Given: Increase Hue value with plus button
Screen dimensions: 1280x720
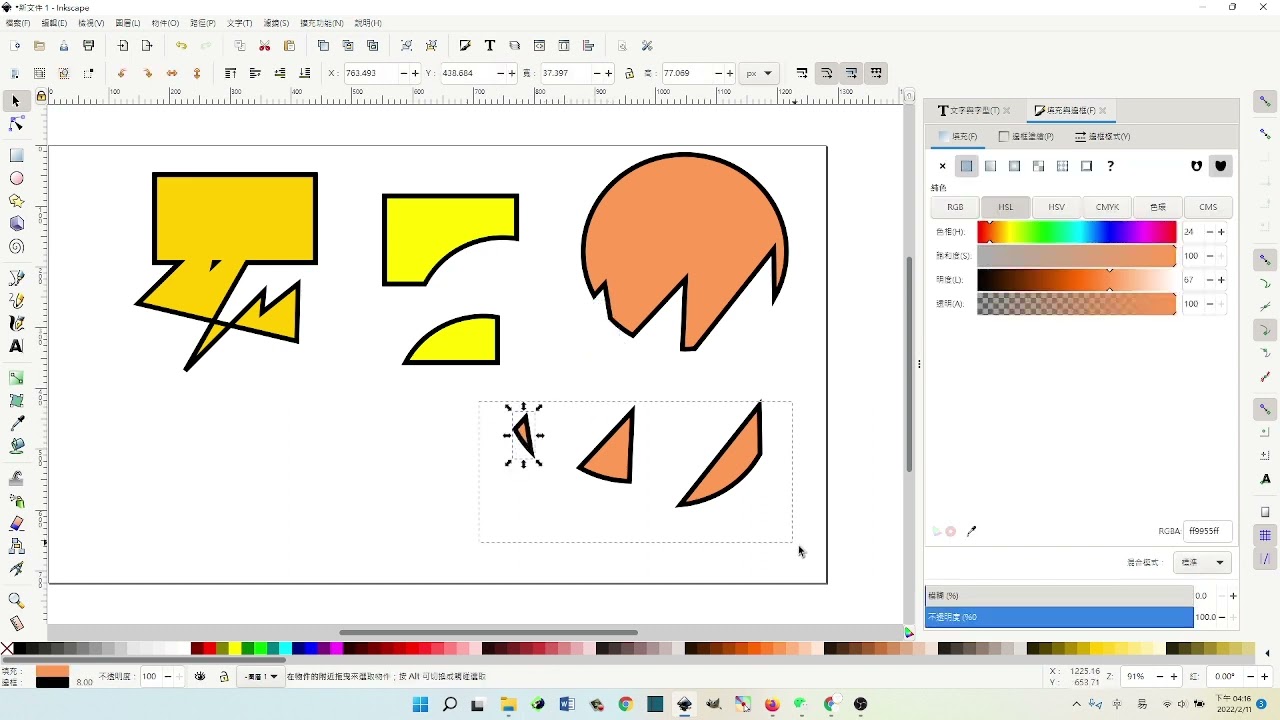Looking at the screenshot, I should pyautogui.click(x=1221, y=232).
